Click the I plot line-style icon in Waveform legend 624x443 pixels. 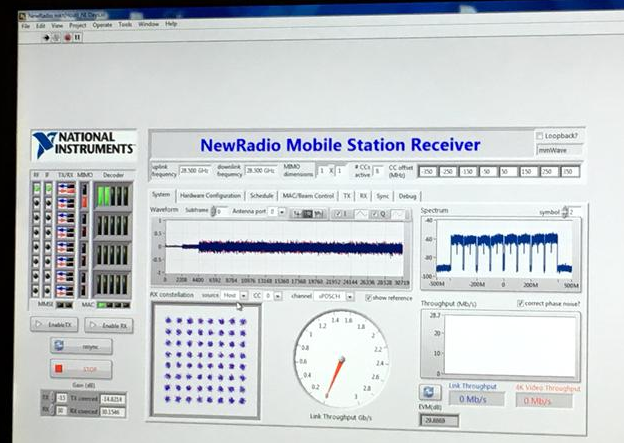click(x=360, y=214)
